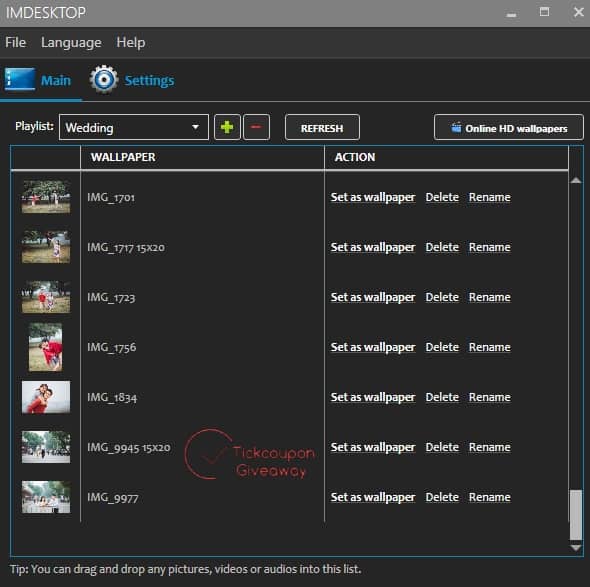The height and width of the screenshot is (587, 590).
Task: Select the IMG_1701 thumbnail
Action: [x=46, y=197]
